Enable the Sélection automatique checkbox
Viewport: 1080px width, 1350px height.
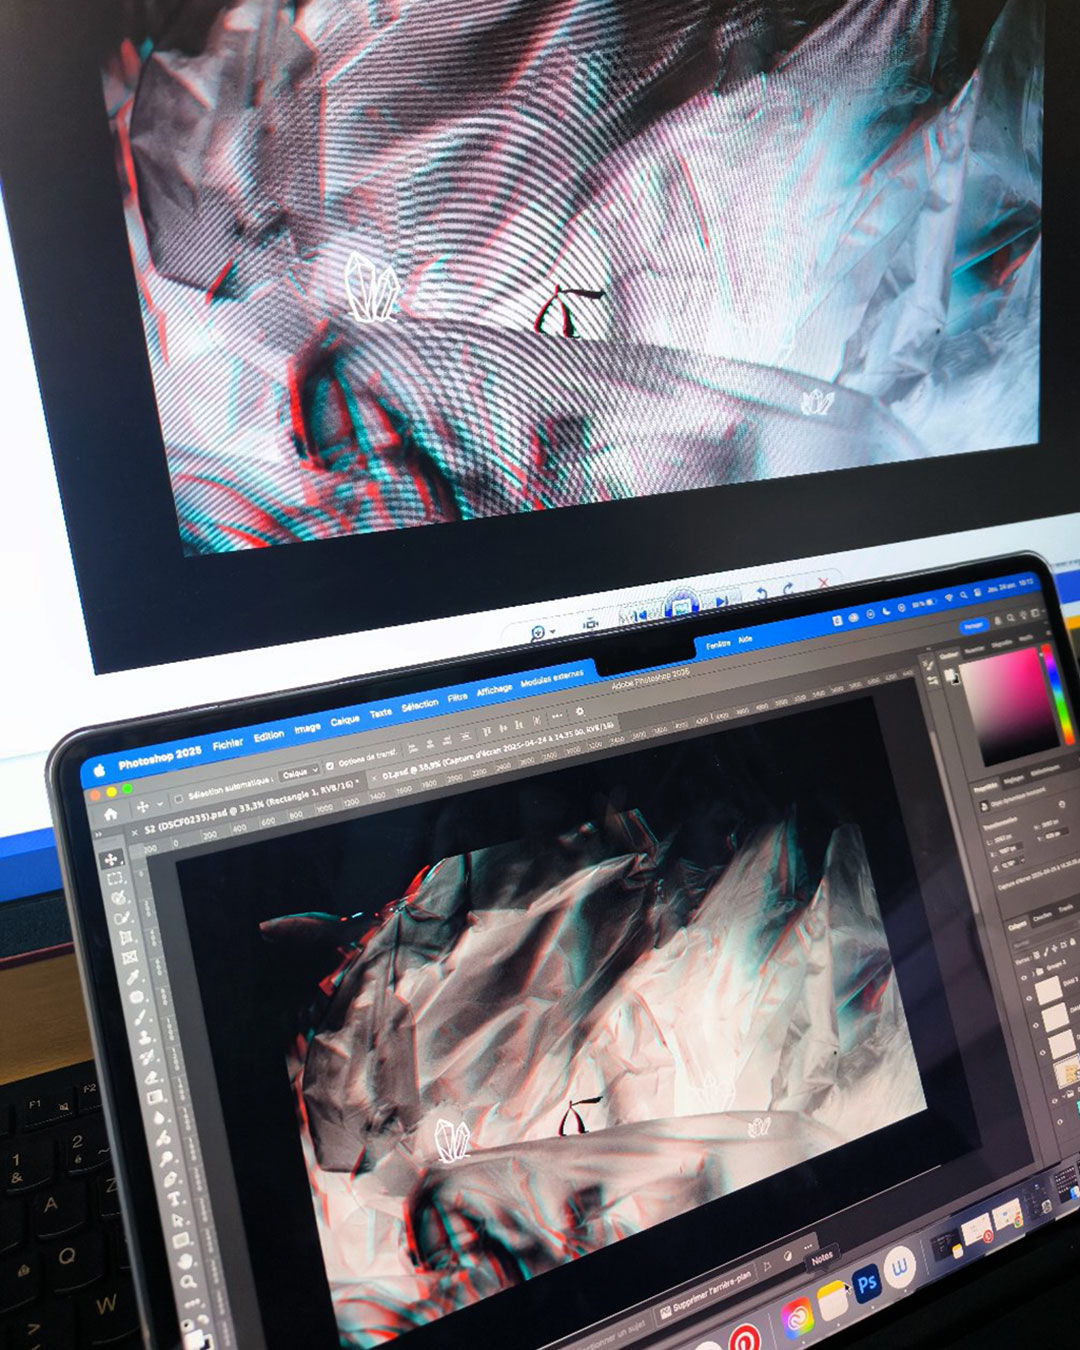(178, 798)
